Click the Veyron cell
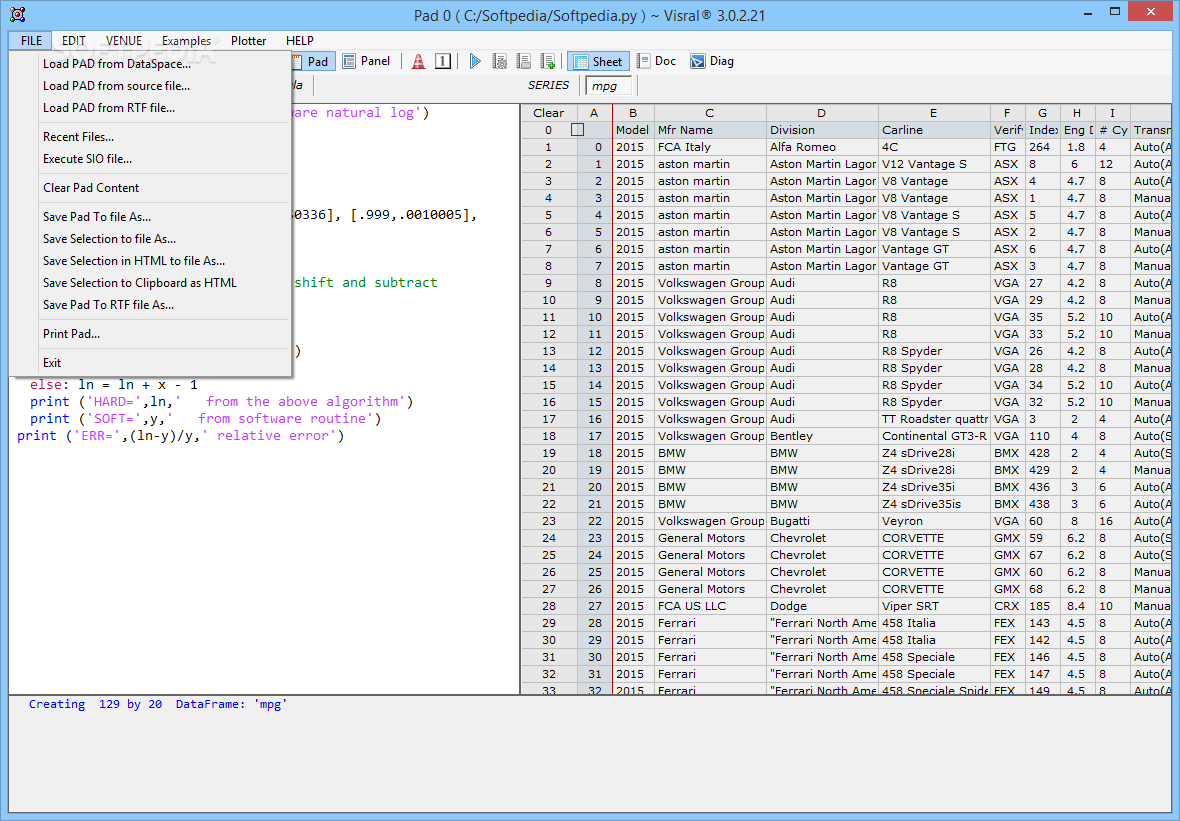 pyautogui.click(x=934, y=521)
